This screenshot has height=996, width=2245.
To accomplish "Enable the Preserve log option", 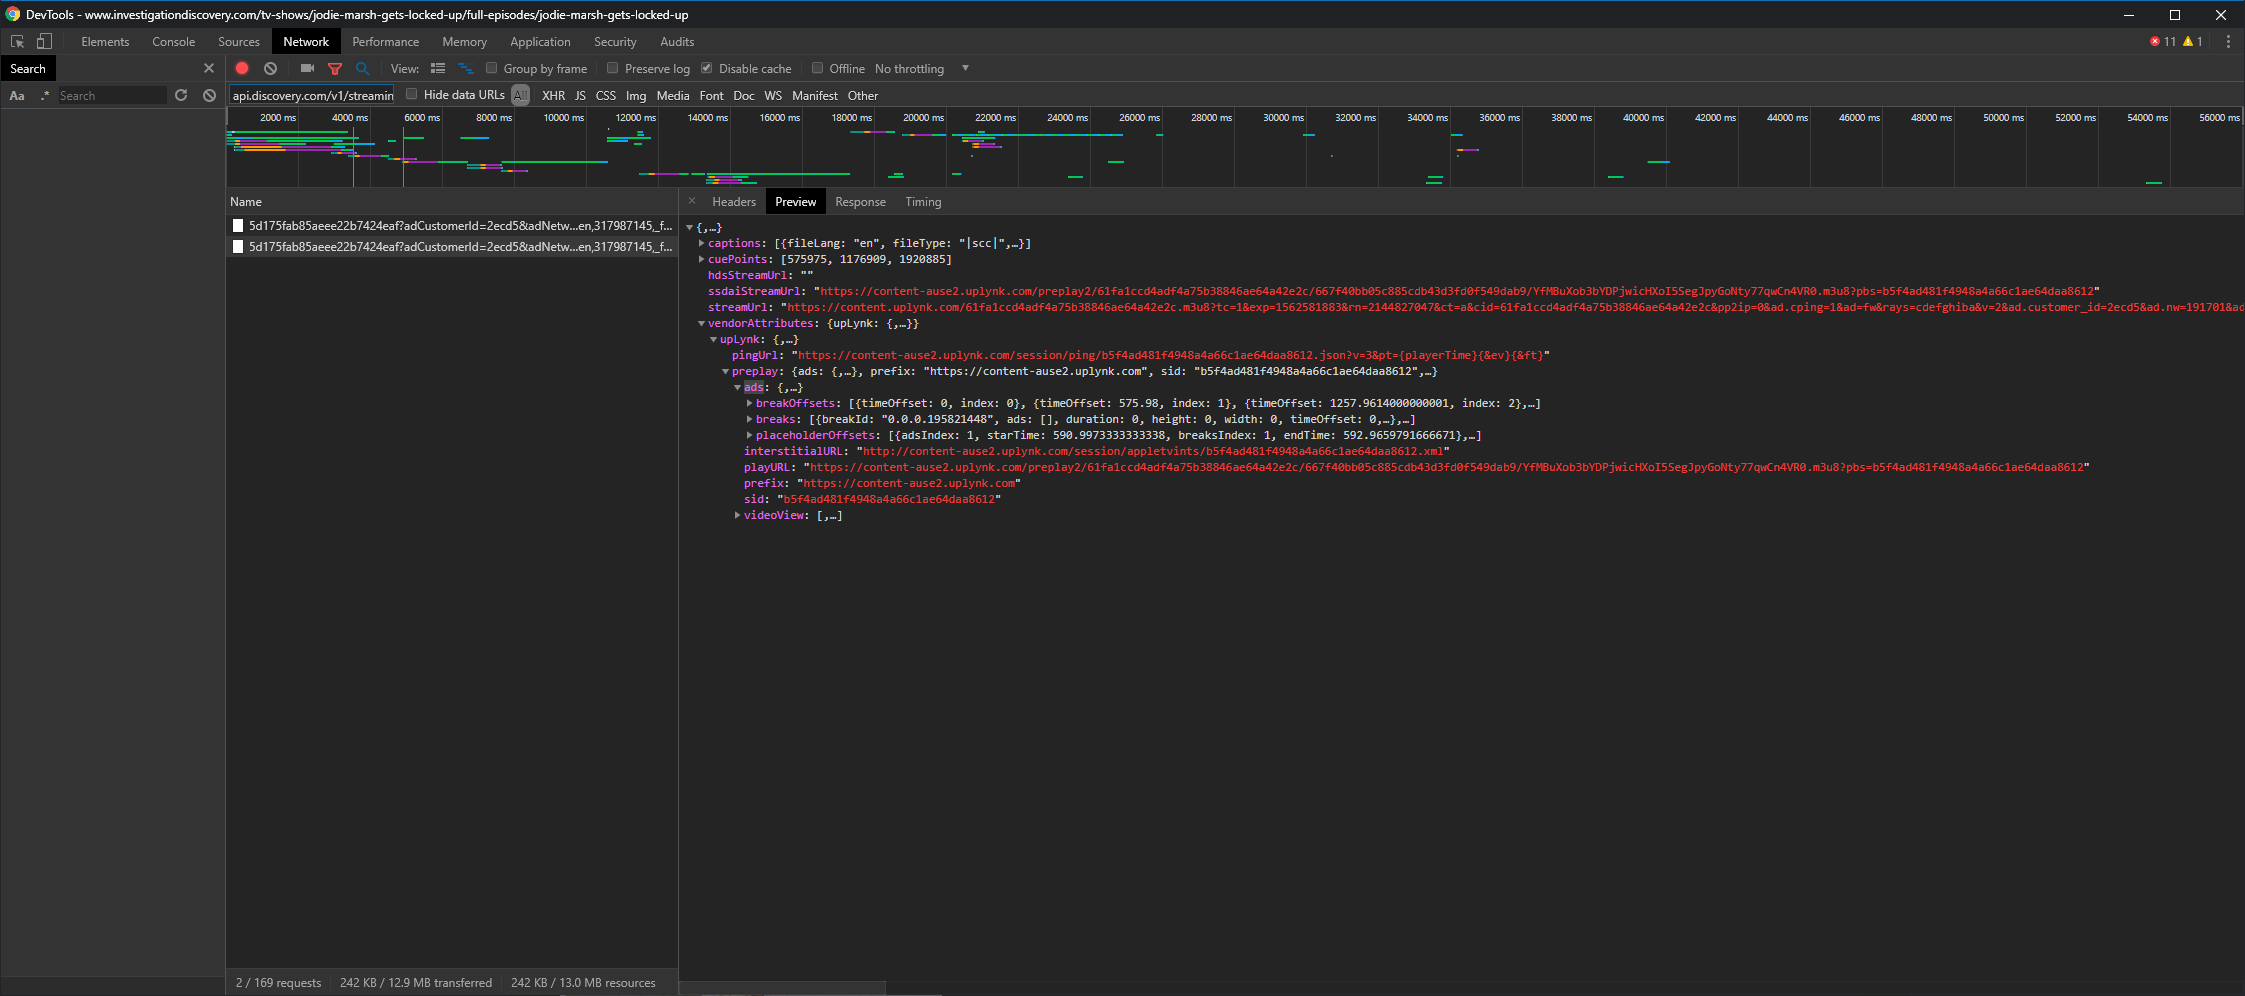I will tap(613, 68).
